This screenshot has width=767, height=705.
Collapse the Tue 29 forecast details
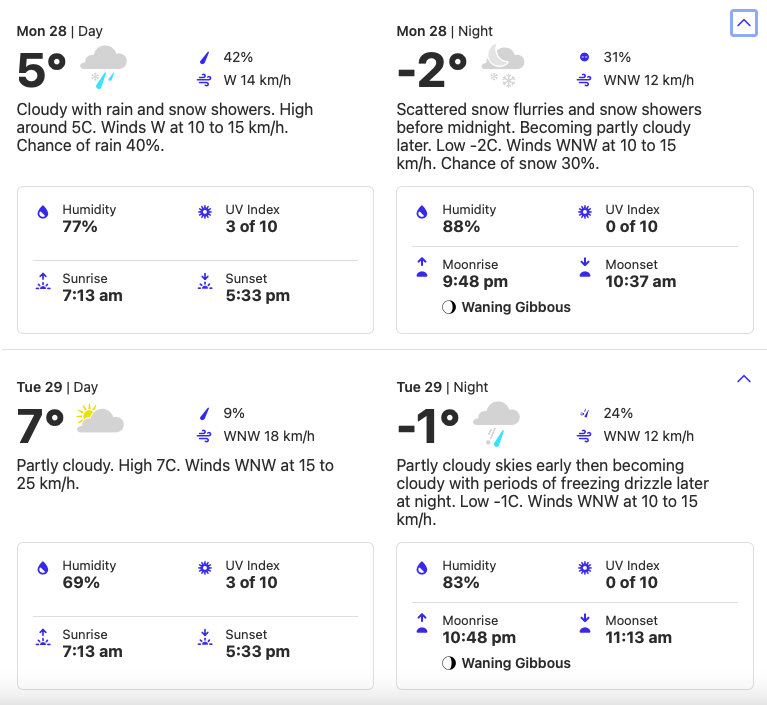coord(743,378)
